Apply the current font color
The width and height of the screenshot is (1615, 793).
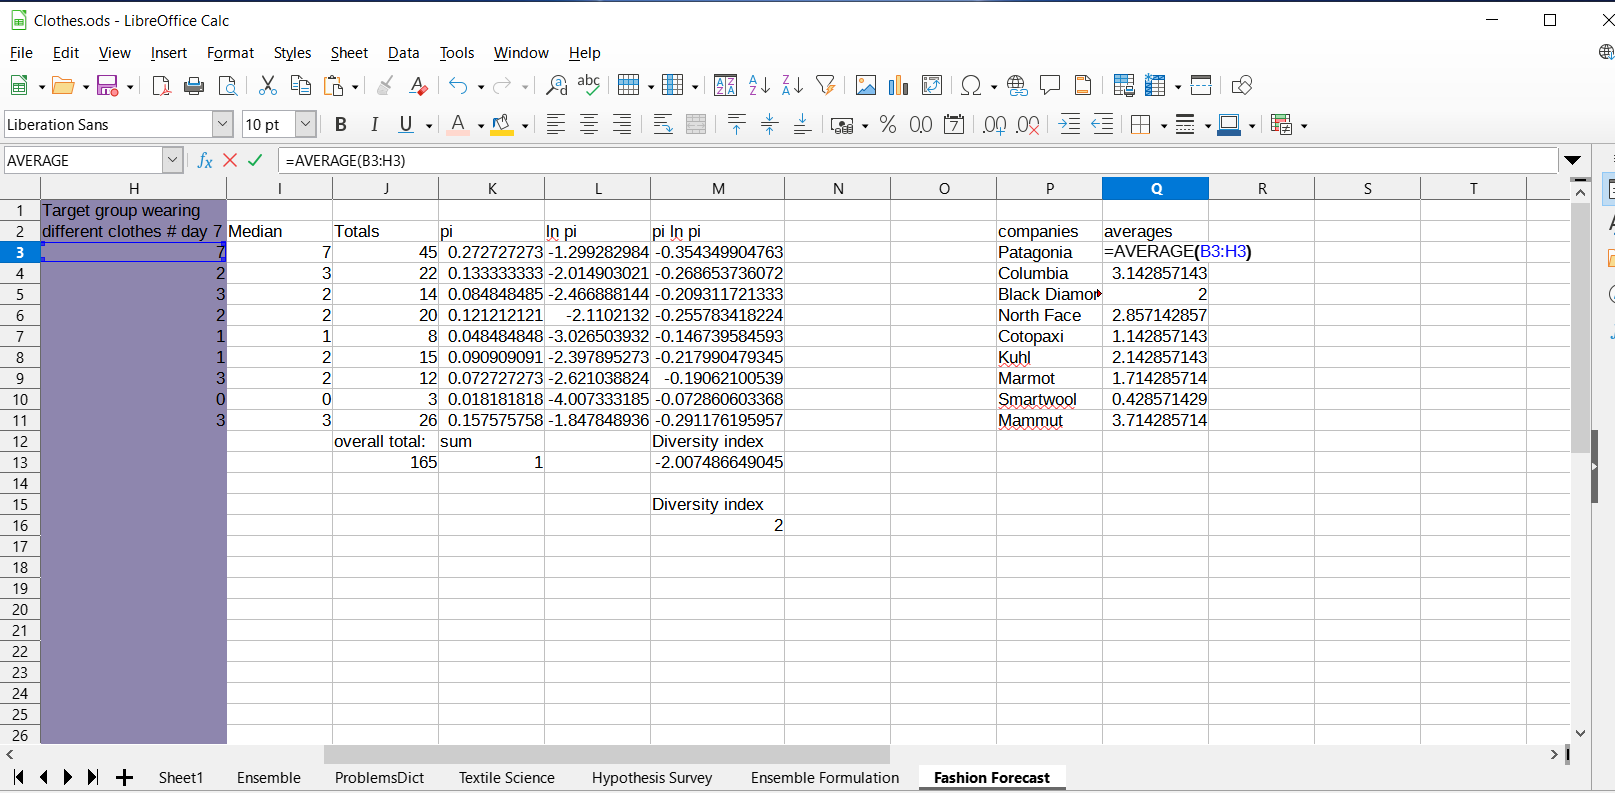click(x=458, y=124)
